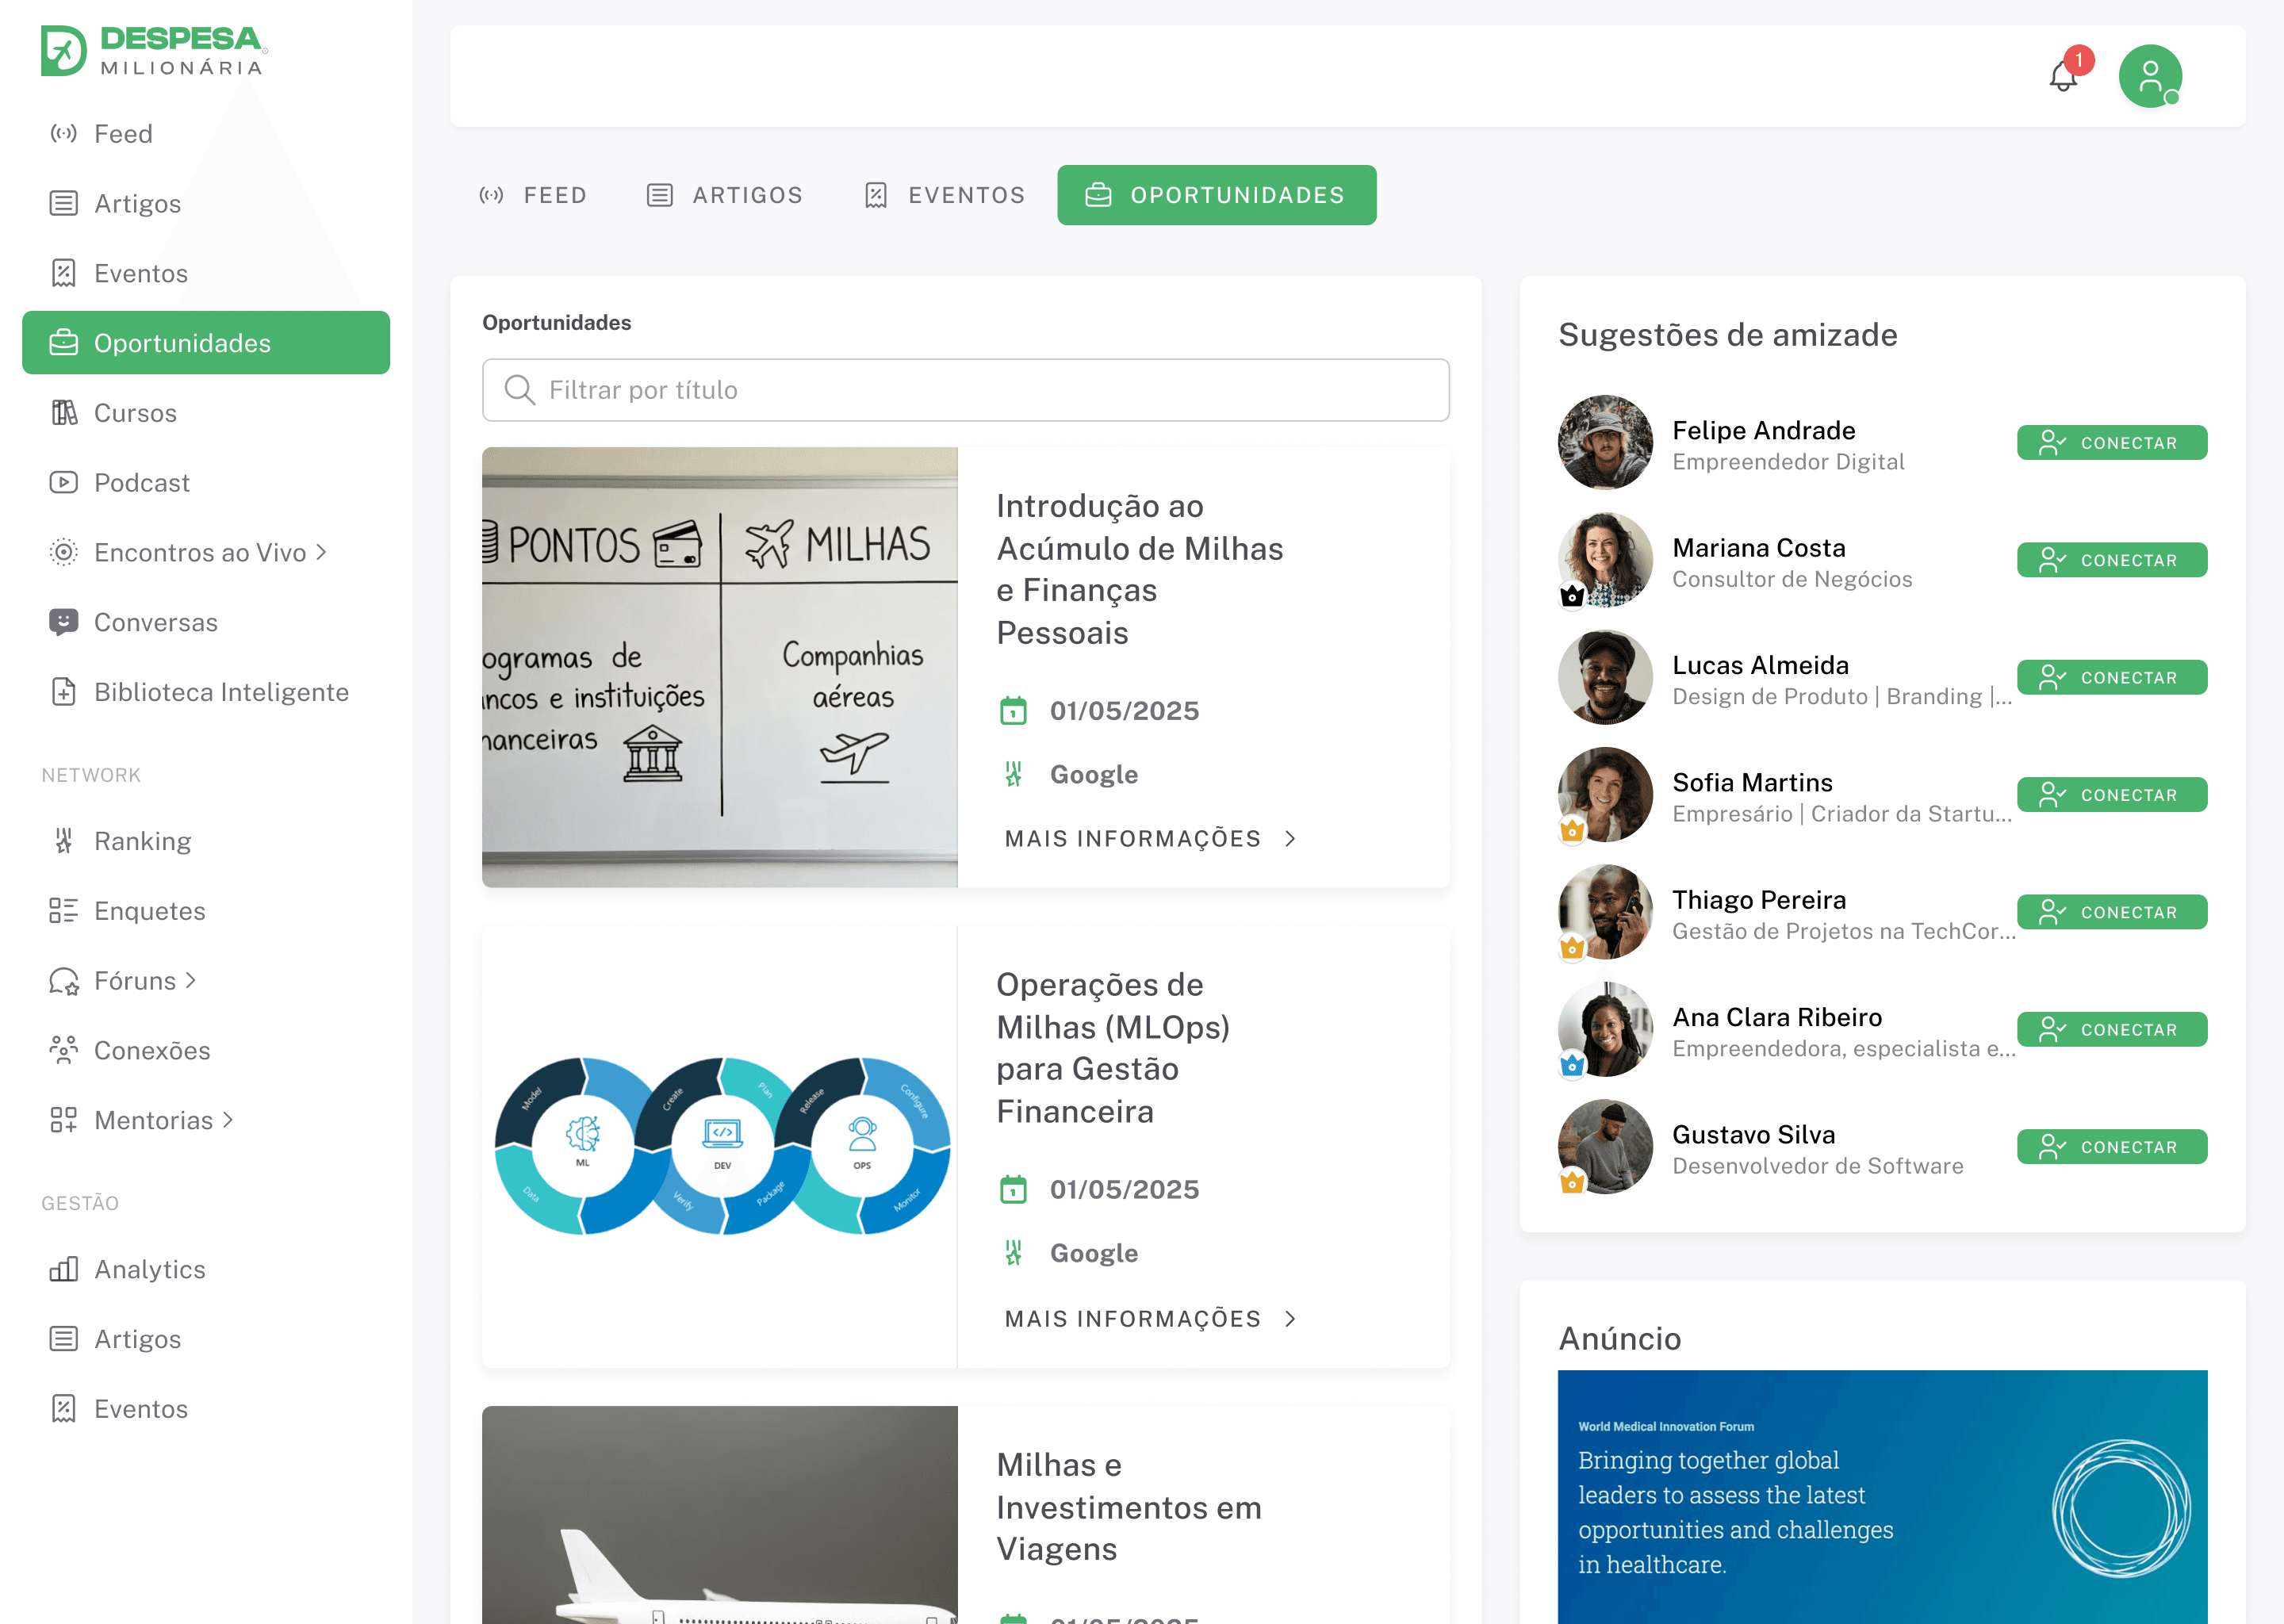Image resolution: width=2284 pixels, height=1624 pixels.
Task: Open Mais Informações for Introdução ao Acúmulo
Action: 1150,838
